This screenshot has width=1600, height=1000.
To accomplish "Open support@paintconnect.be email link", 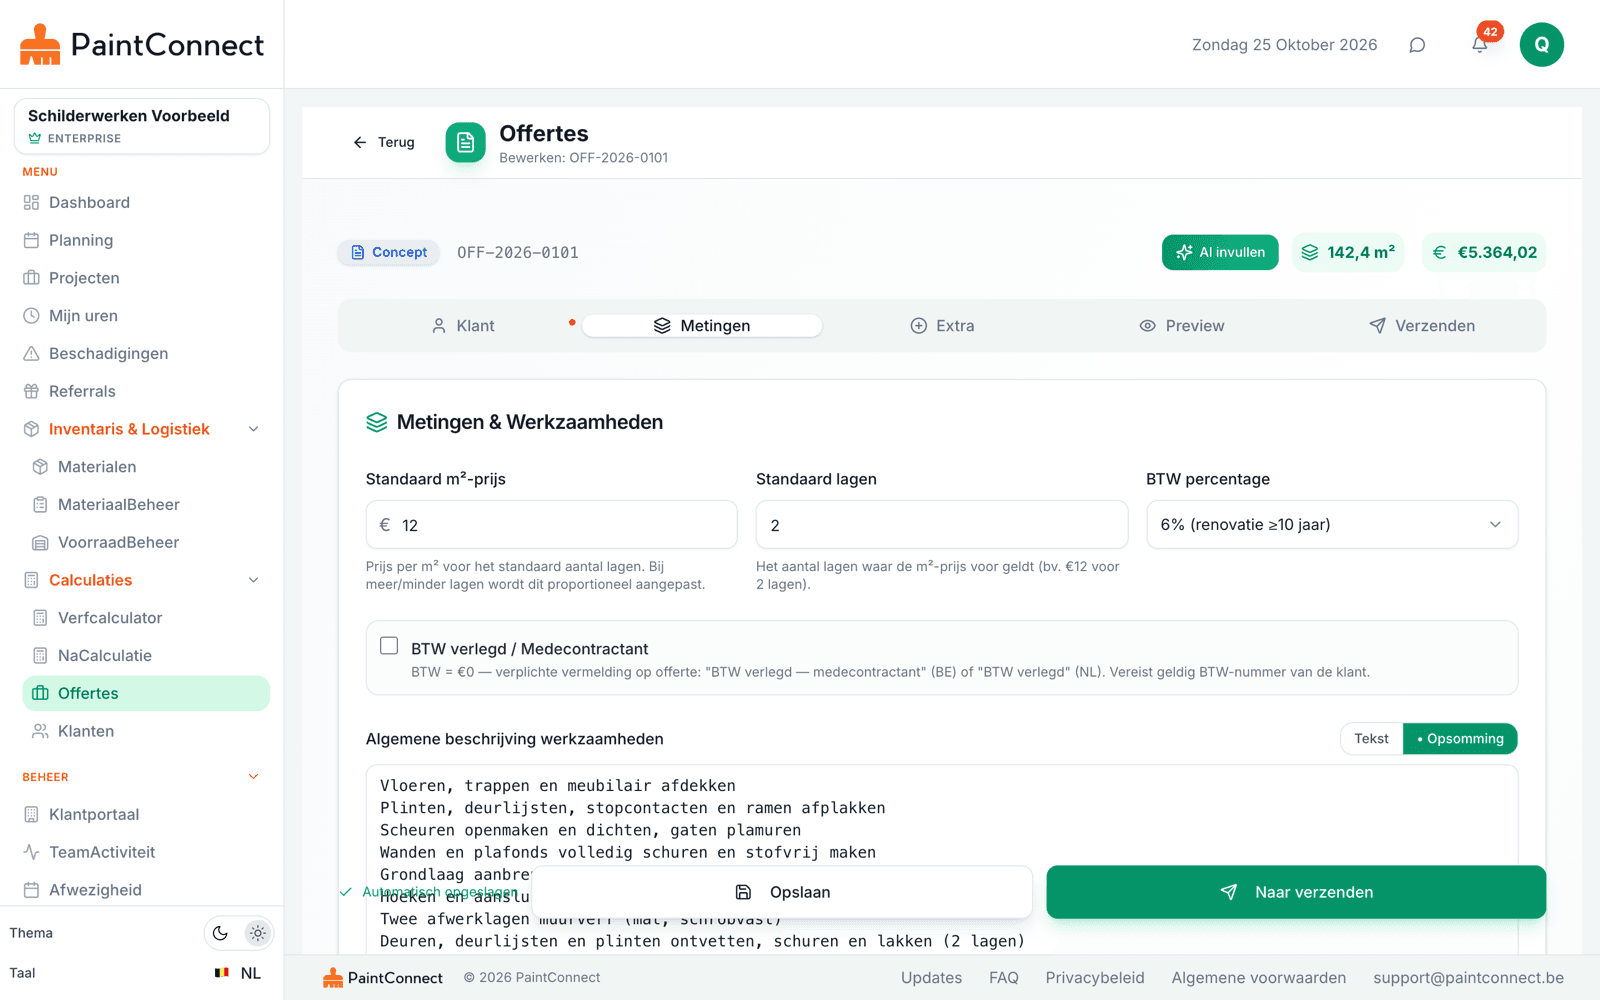I will pyautogui.click(x=1468, y=978).
